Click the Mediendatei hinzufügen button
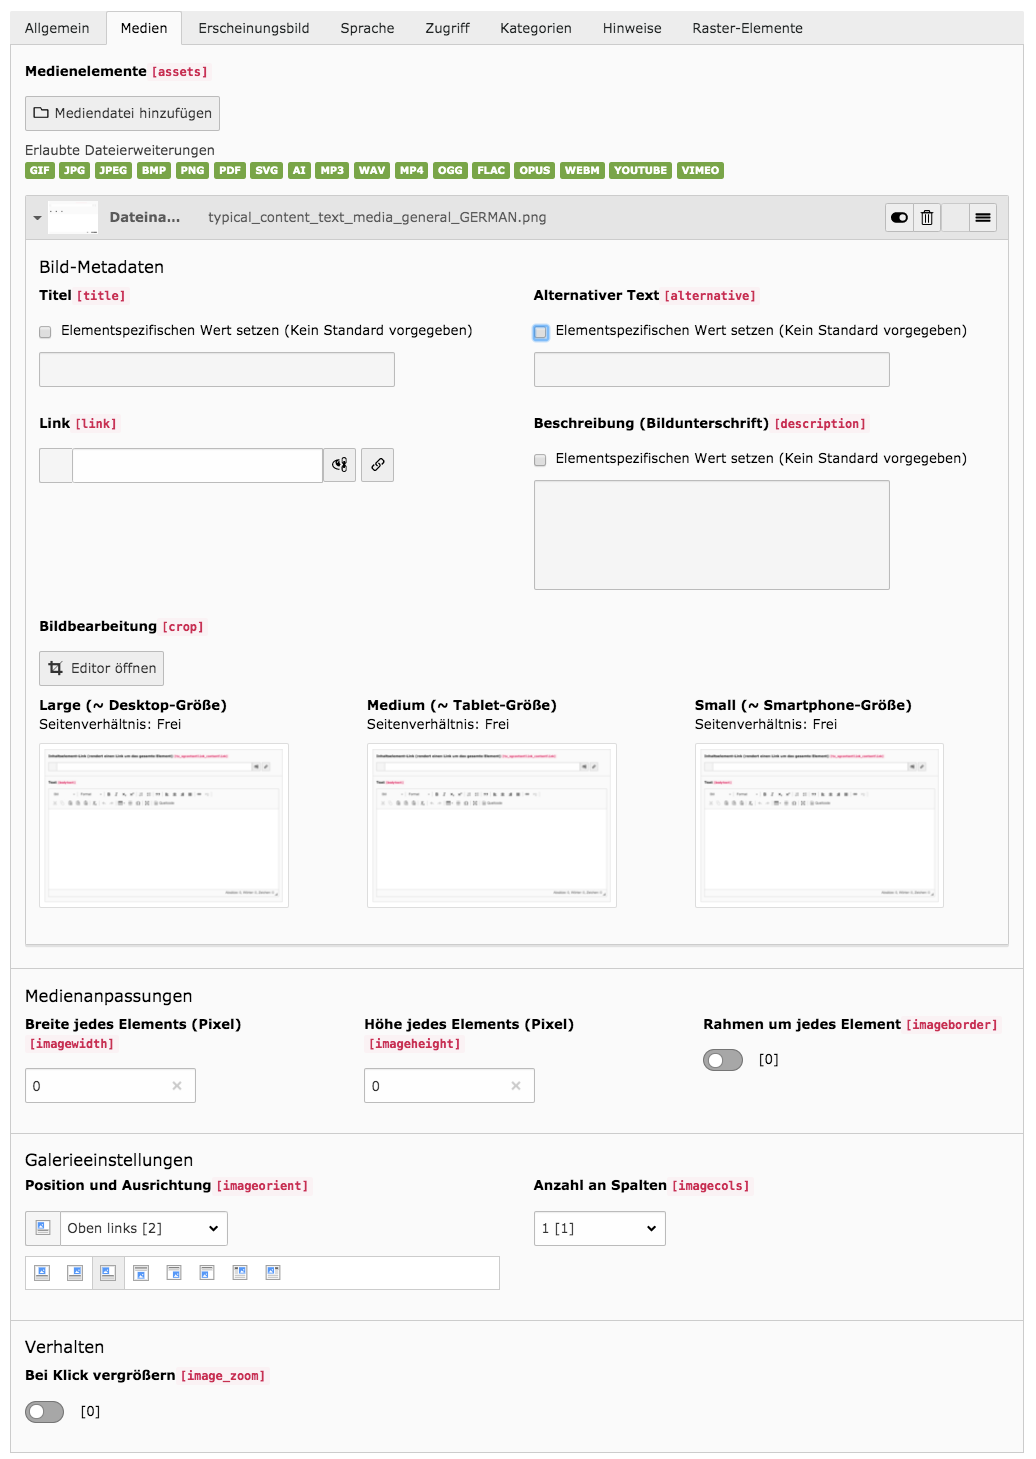Screen dimensions: 1036x1459 click(122, 113)
